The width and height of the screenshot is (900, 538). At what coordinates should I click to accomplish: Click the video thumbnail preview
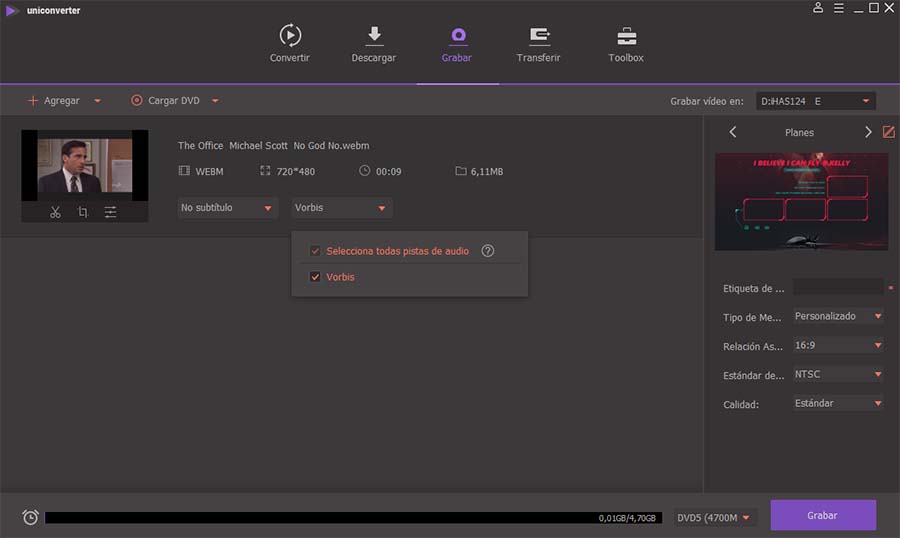coord(85,165)
